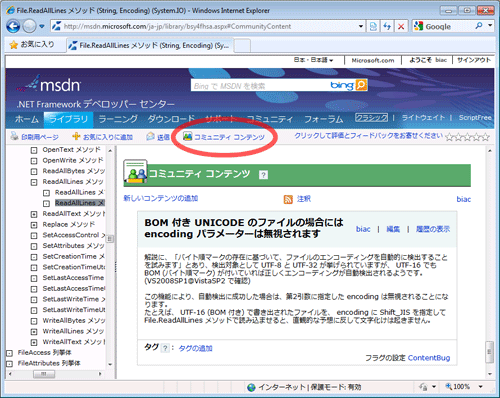Select WriteAllBytes メソッド tree item

pos(73,320)
